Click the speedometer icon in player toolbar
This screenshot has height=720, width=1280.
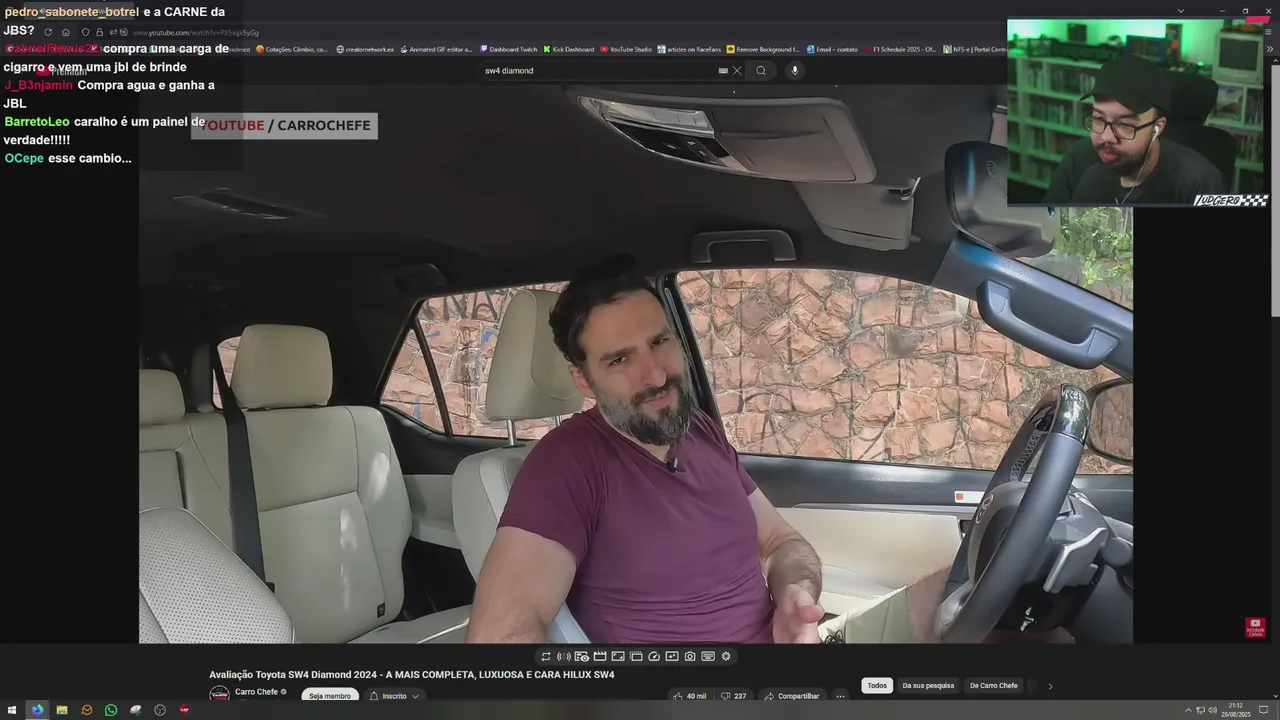point(654,656)
